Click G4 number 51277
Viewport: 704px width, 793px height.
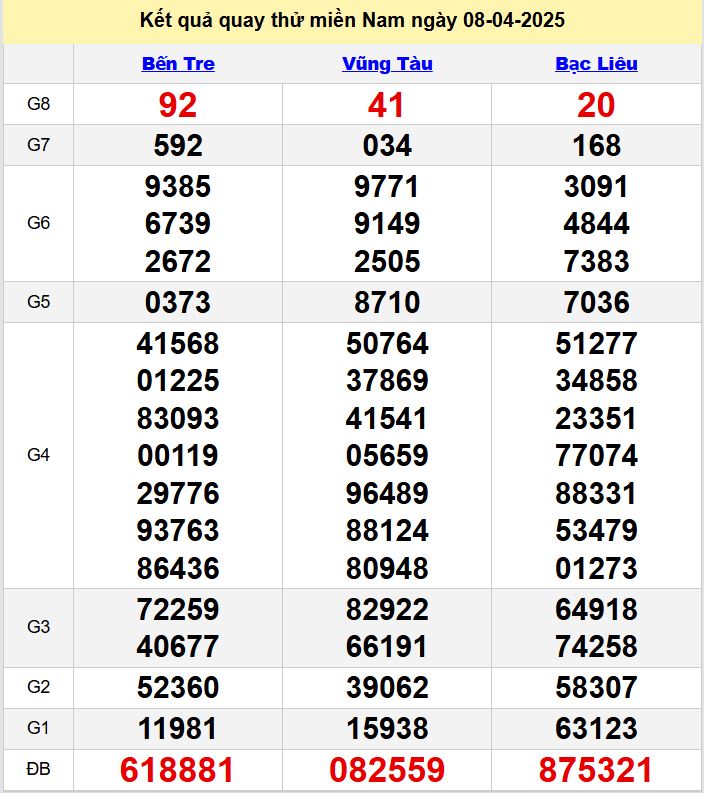point(596,343)
